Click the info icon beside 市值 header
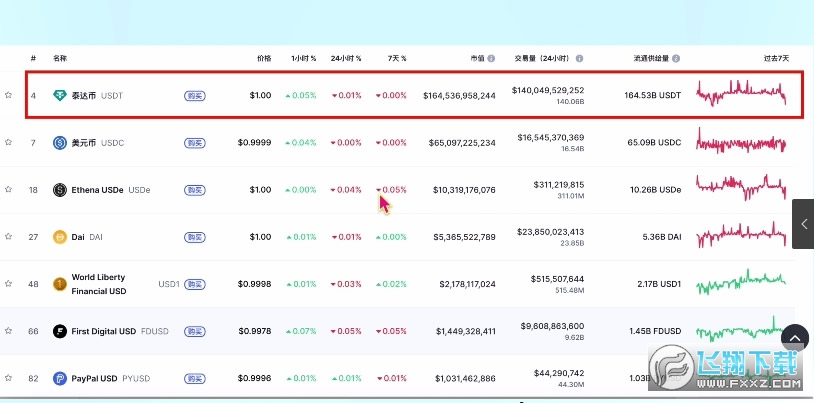This screenshot has height=403, width=814. (492, 59)
